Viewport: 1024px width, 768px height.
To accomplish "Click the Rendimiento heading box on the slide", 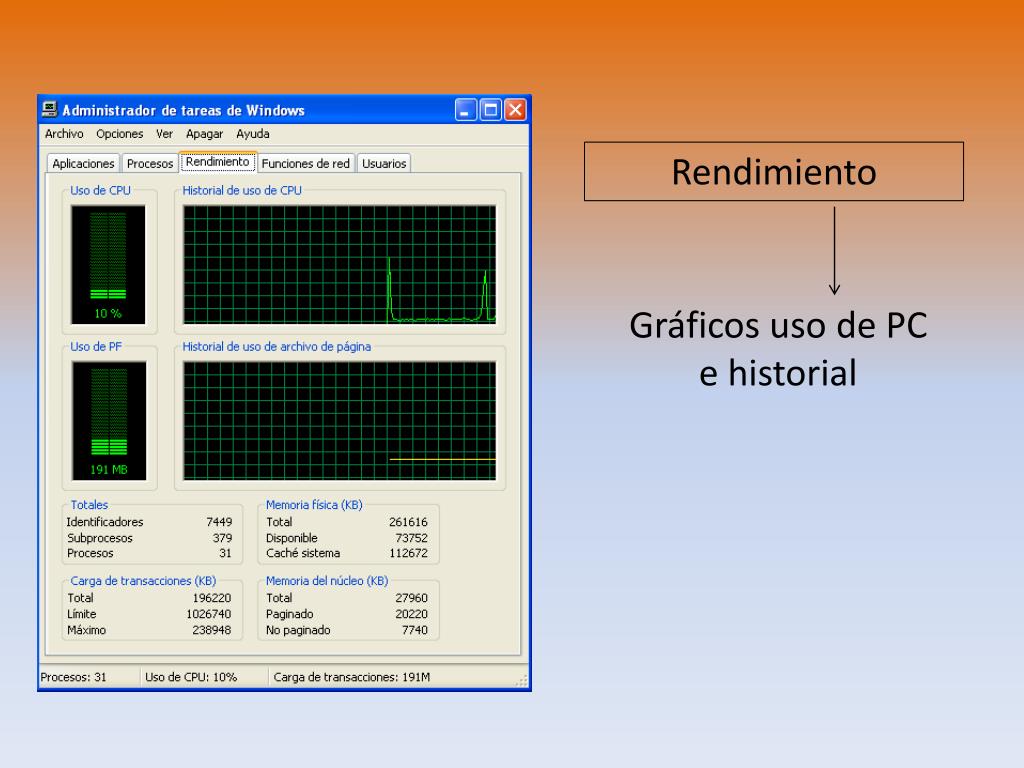I will (x=774, y=172).
